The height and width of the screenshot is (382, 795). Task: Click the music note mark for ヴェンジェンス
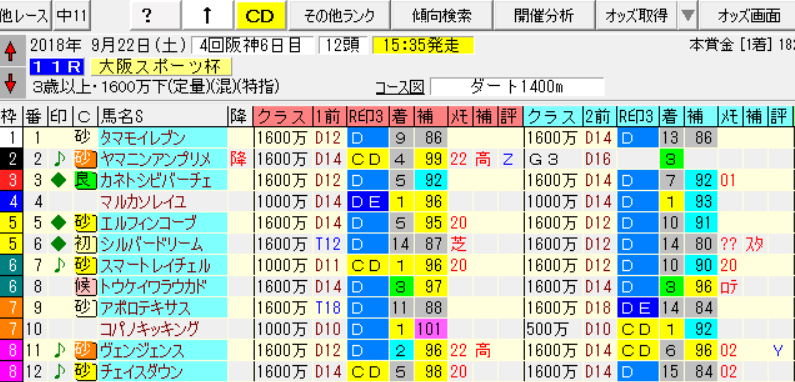point(59,351)
